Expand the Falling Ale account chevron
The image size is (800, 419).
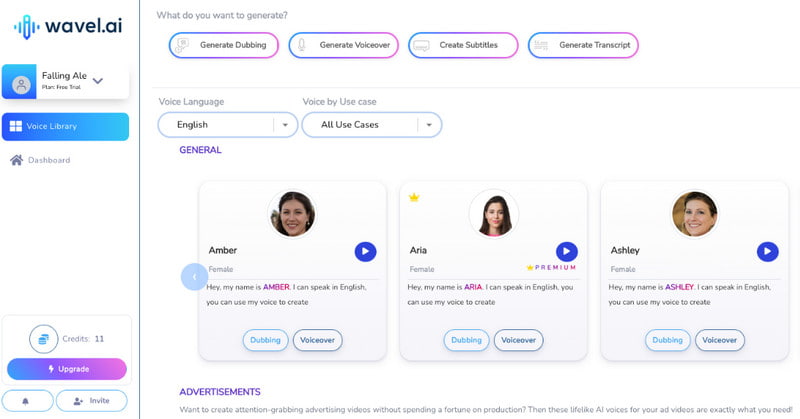coord(98,81)
